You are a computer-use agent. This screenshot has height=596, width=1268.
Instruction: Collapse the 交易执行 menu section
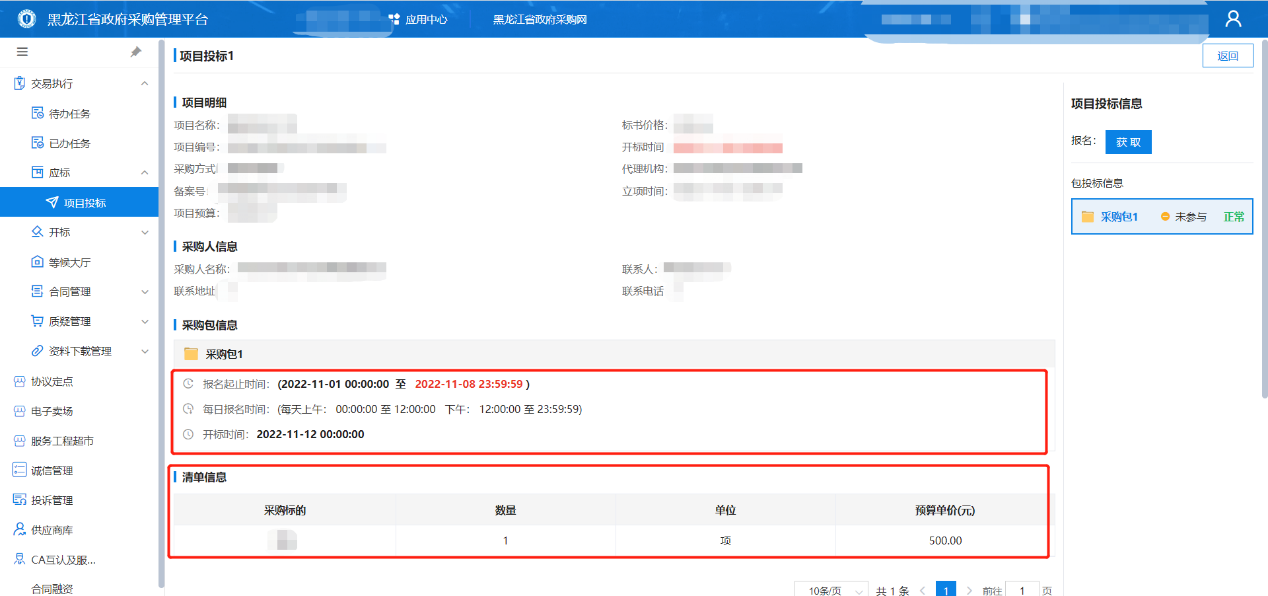(x=144, y=84)
